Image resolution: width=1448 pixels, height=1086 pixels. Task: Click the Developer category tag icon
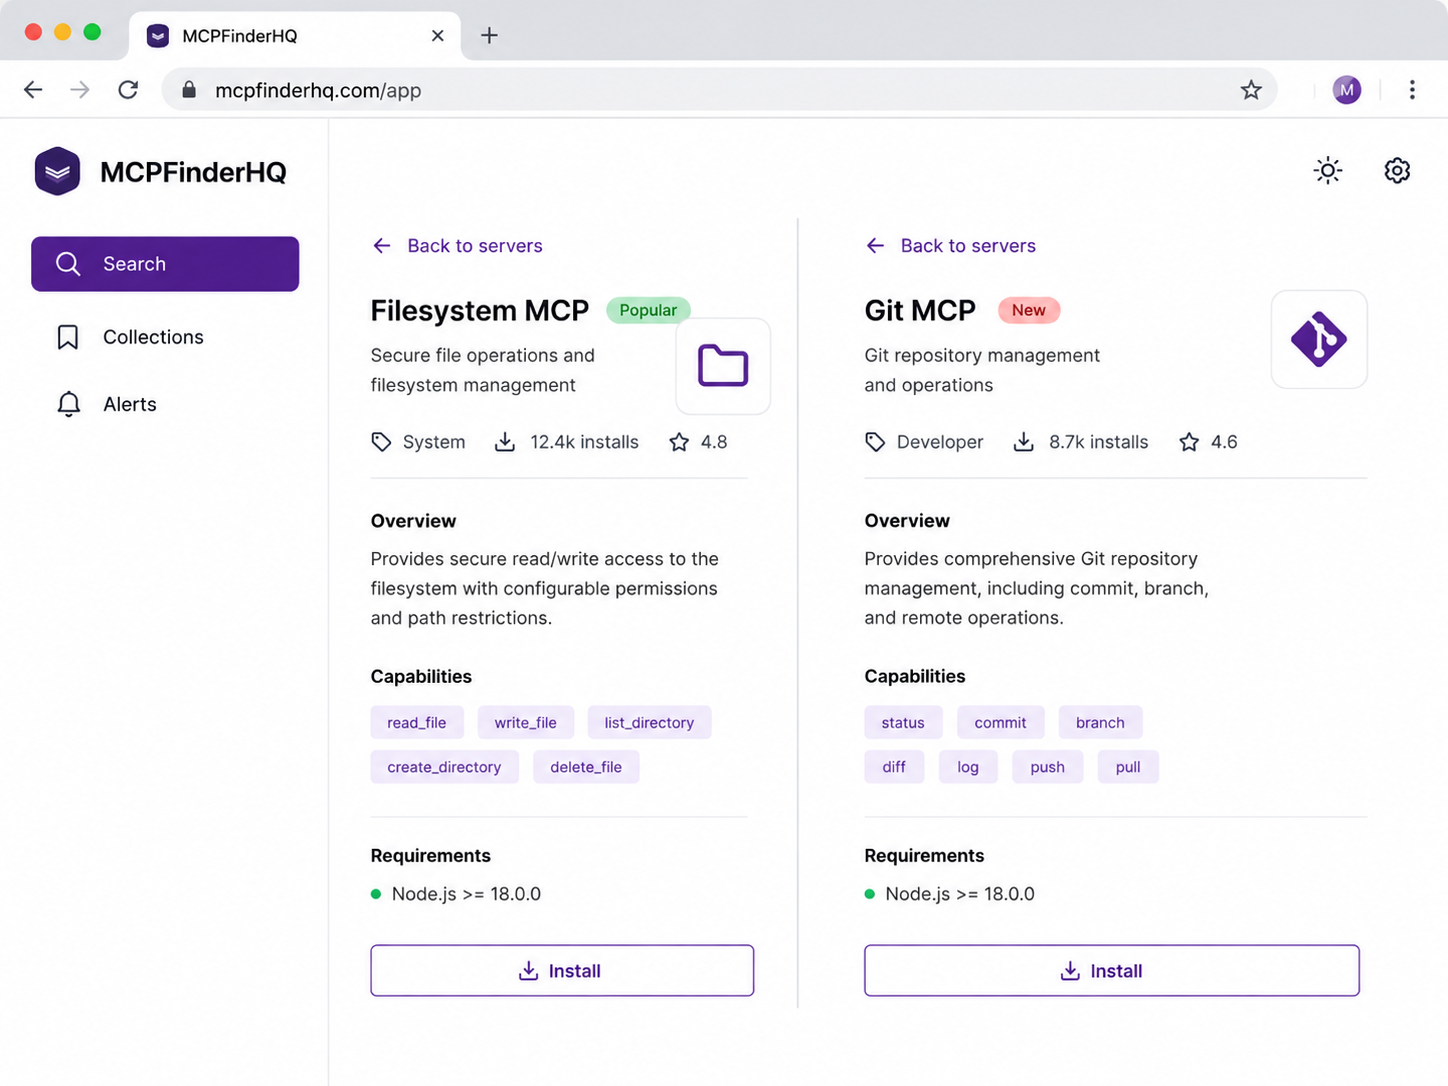(x=875, y=442)
